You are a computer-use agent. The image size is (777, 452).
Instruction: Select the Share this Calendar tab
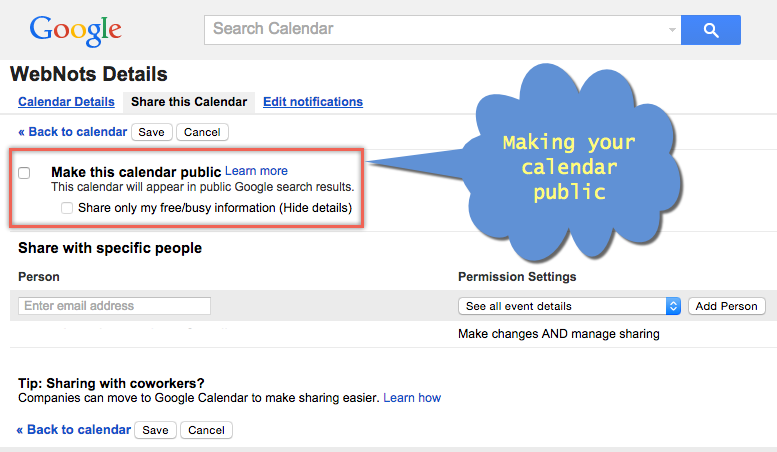point(189,102)
